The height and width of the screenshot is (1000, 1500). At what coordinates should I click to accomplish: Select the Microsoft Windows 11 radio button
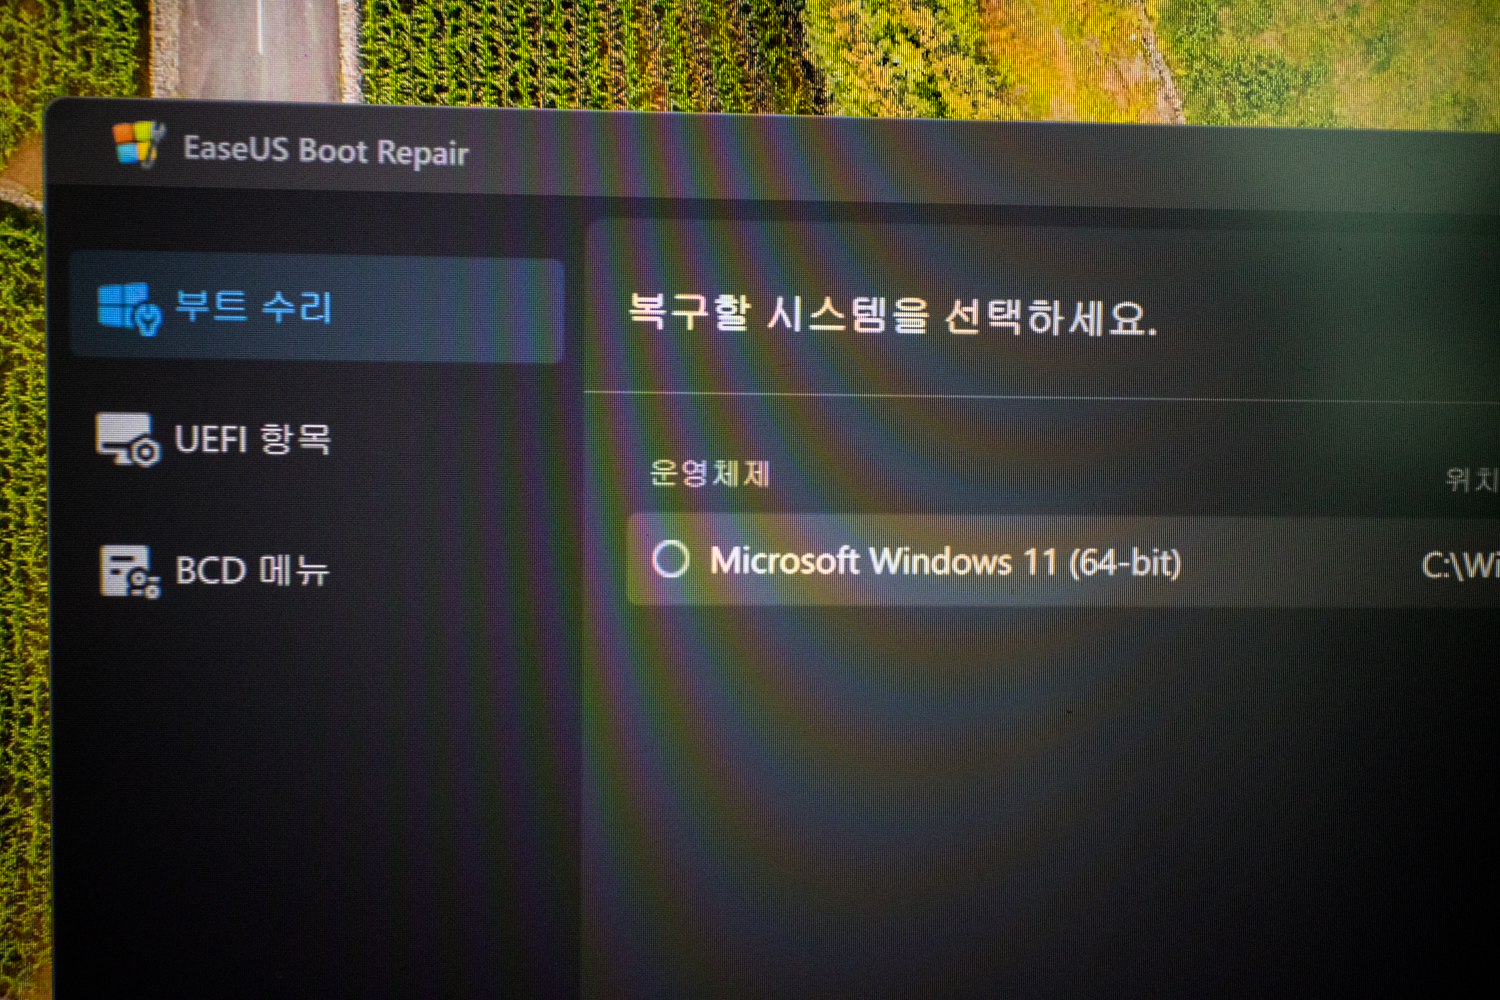[671, 559]
